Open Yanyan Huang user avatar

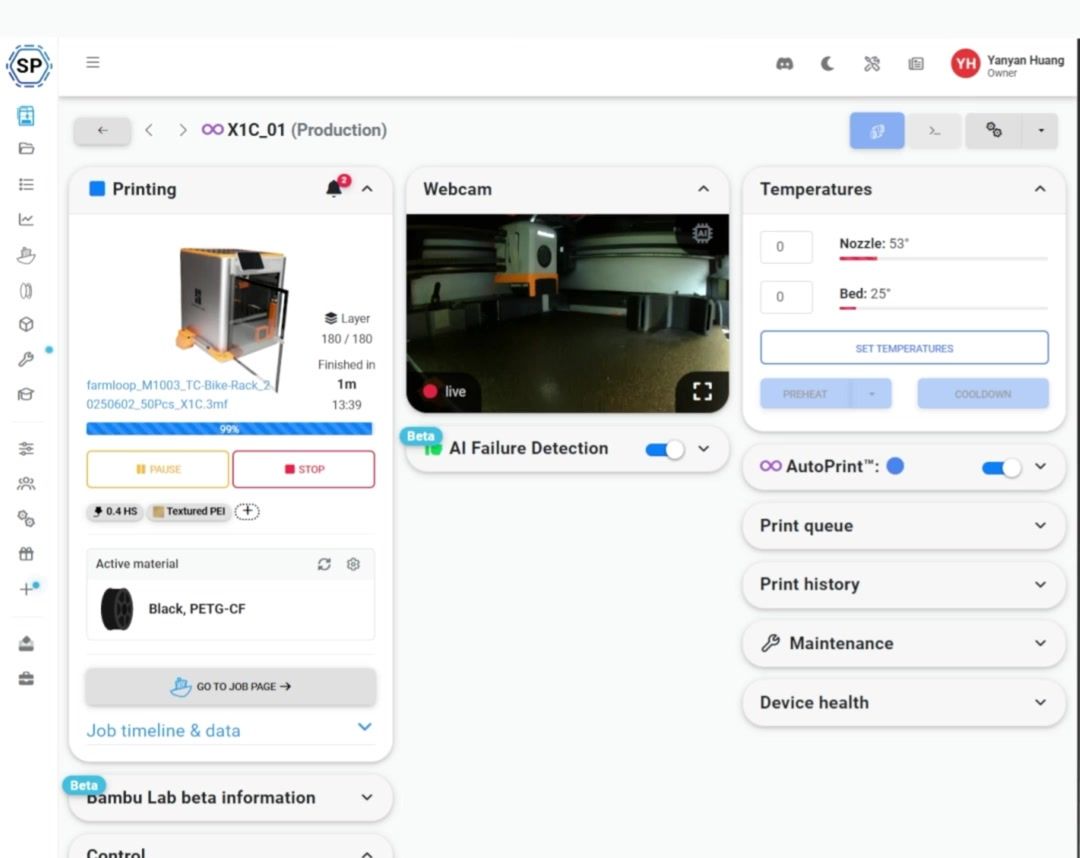965,64
